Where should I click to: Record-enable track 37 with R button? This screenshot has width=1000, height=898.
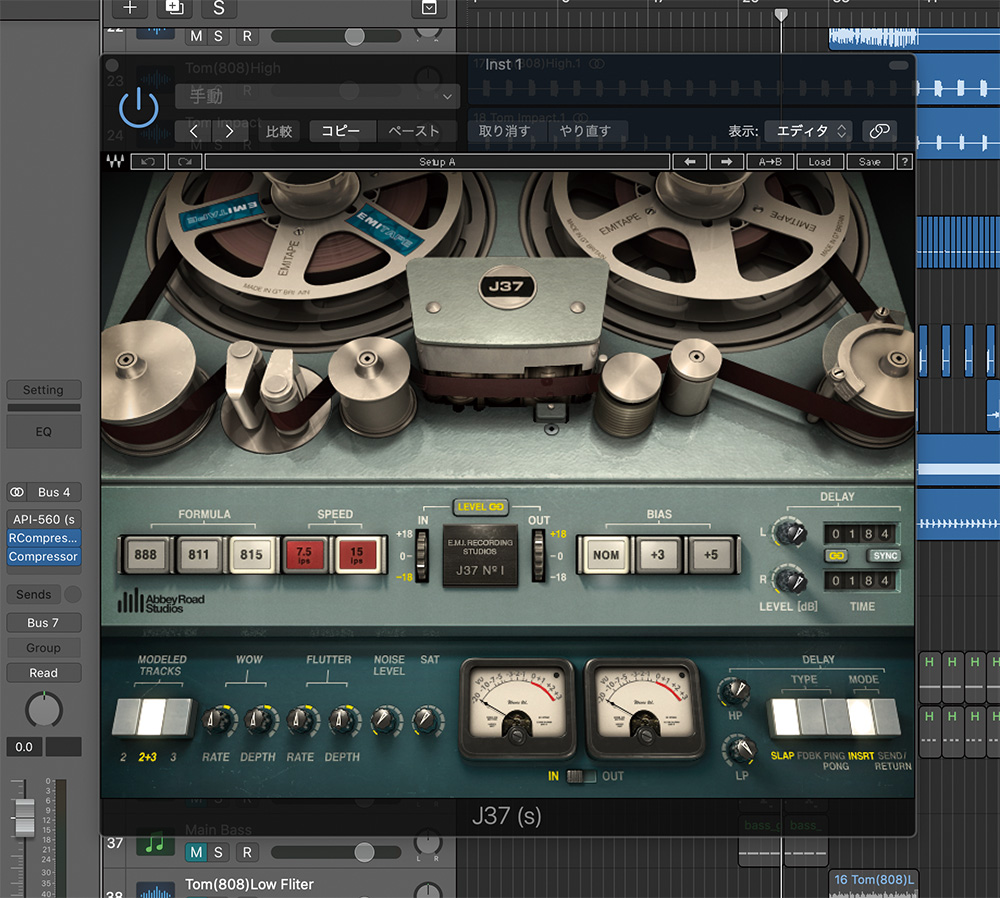(247, 852)
